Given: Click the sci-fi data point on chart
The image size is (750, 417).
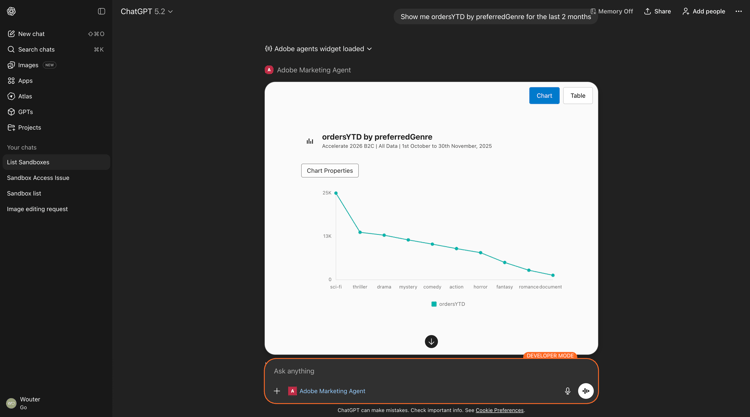Looking at the screenshot, I should tap(336, 193).
